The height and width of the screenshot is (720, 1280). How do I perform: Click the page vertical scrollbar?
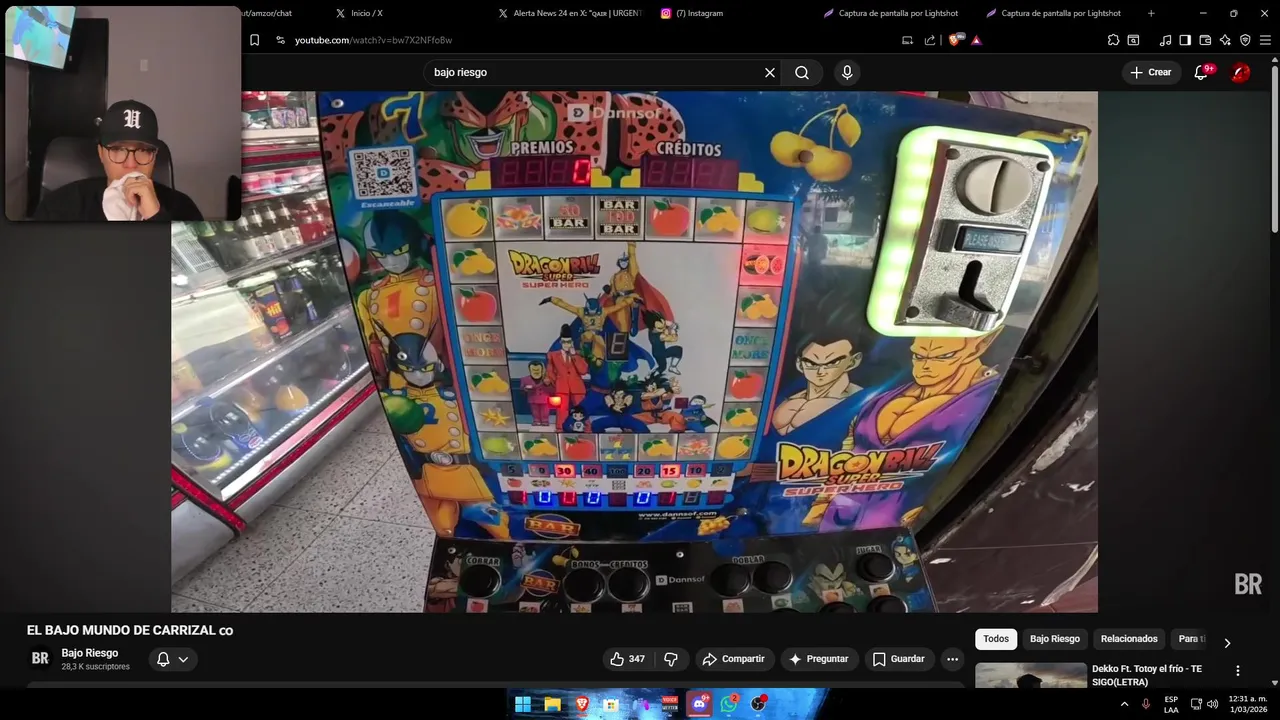(1274, 150)
